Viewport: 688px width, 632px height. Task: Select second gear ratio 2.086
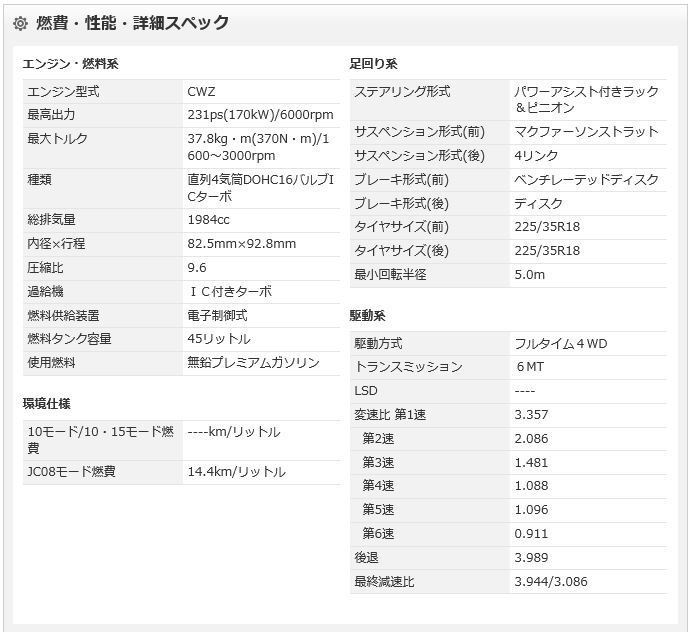[531, 439]
